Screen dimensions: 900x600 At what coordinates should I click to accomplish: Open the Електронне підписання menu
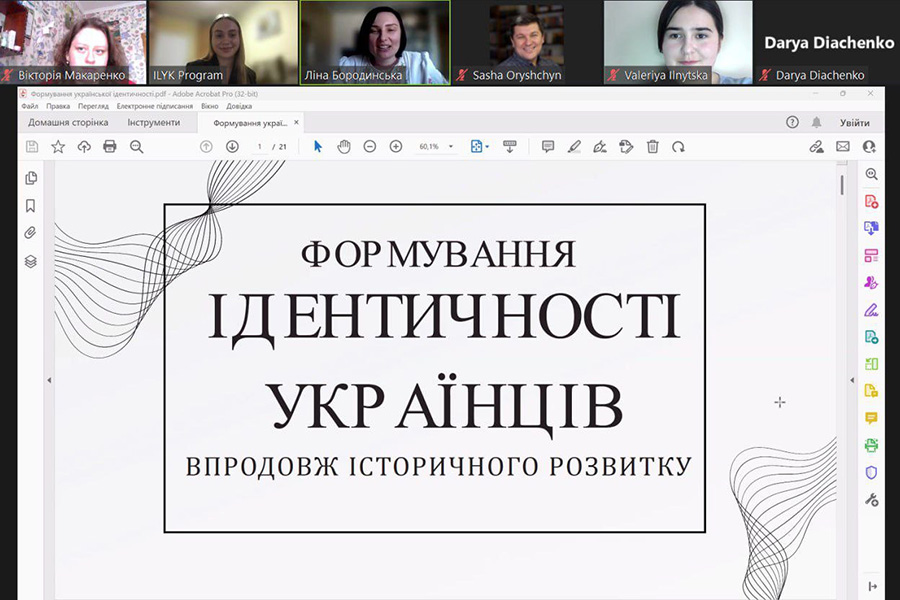pos(154,106)
